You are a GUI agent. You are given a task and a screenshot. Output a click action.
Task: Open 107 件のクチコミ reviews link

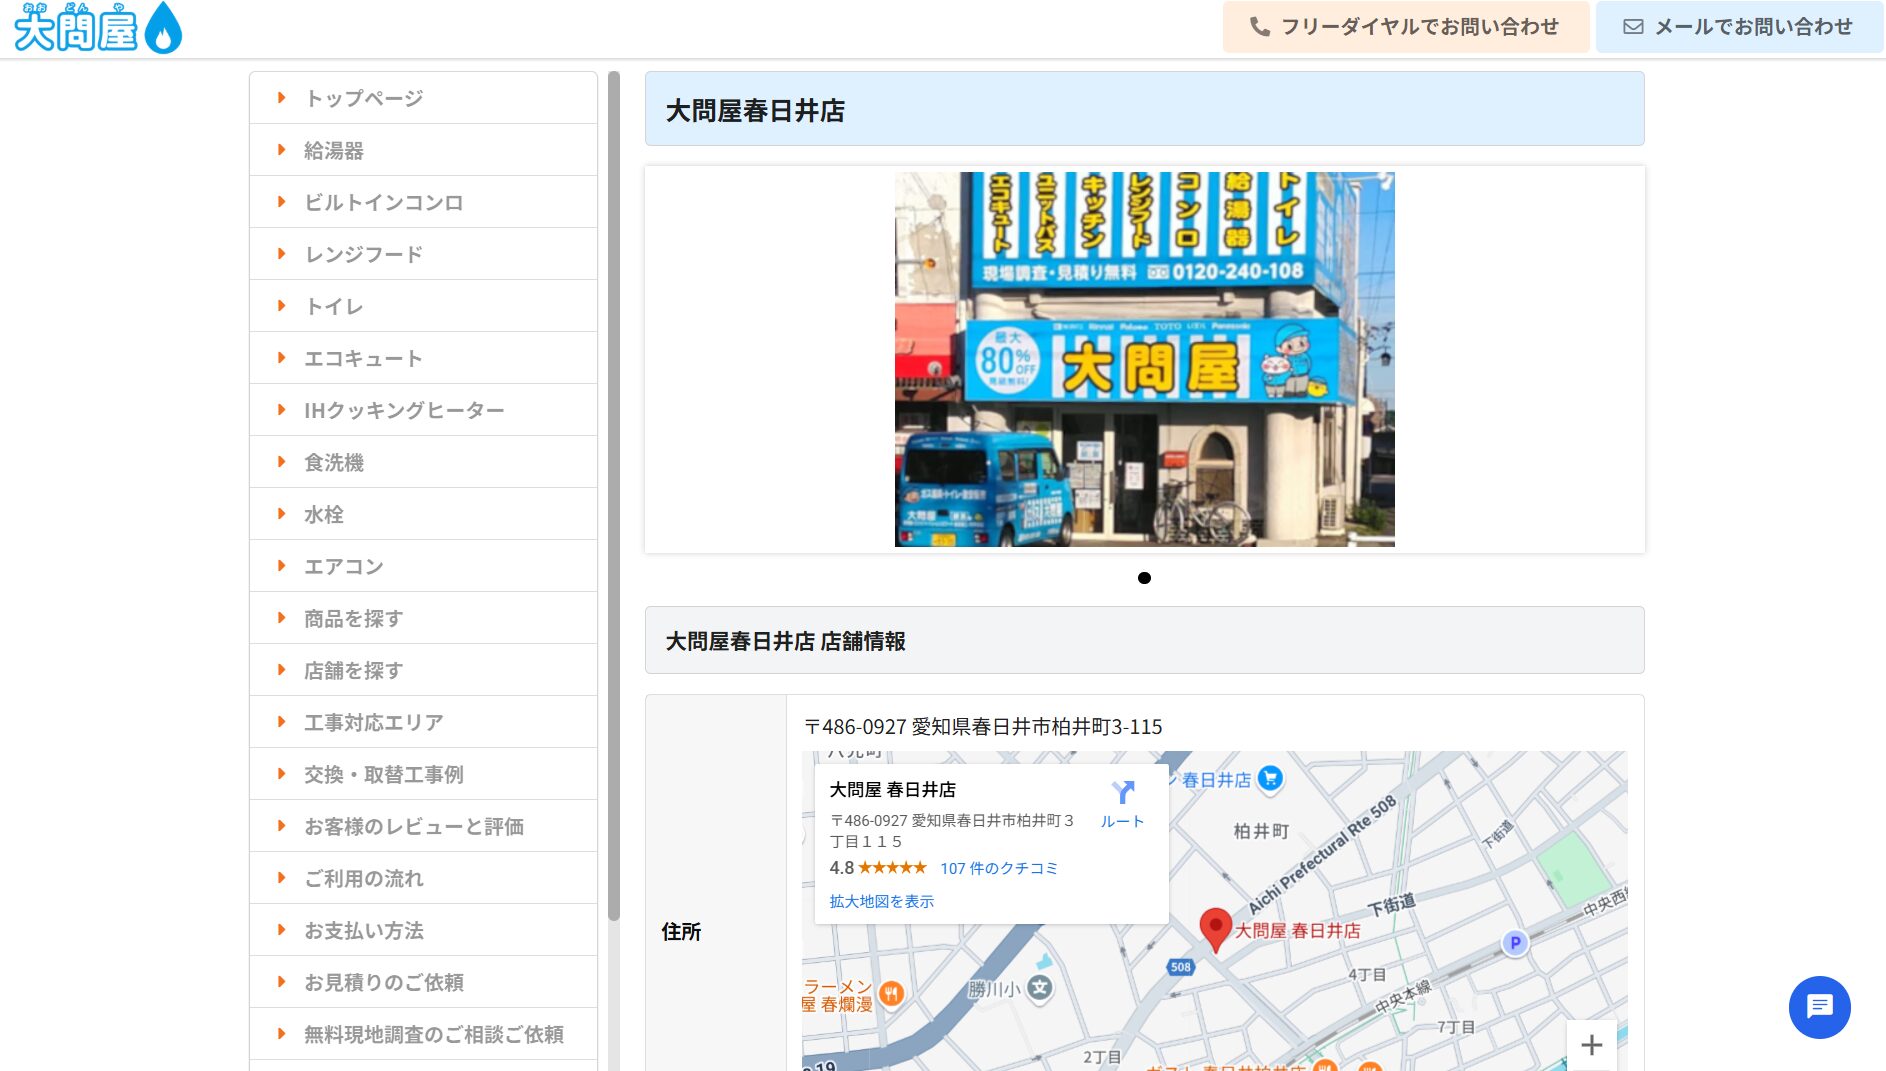click(998, 868)
